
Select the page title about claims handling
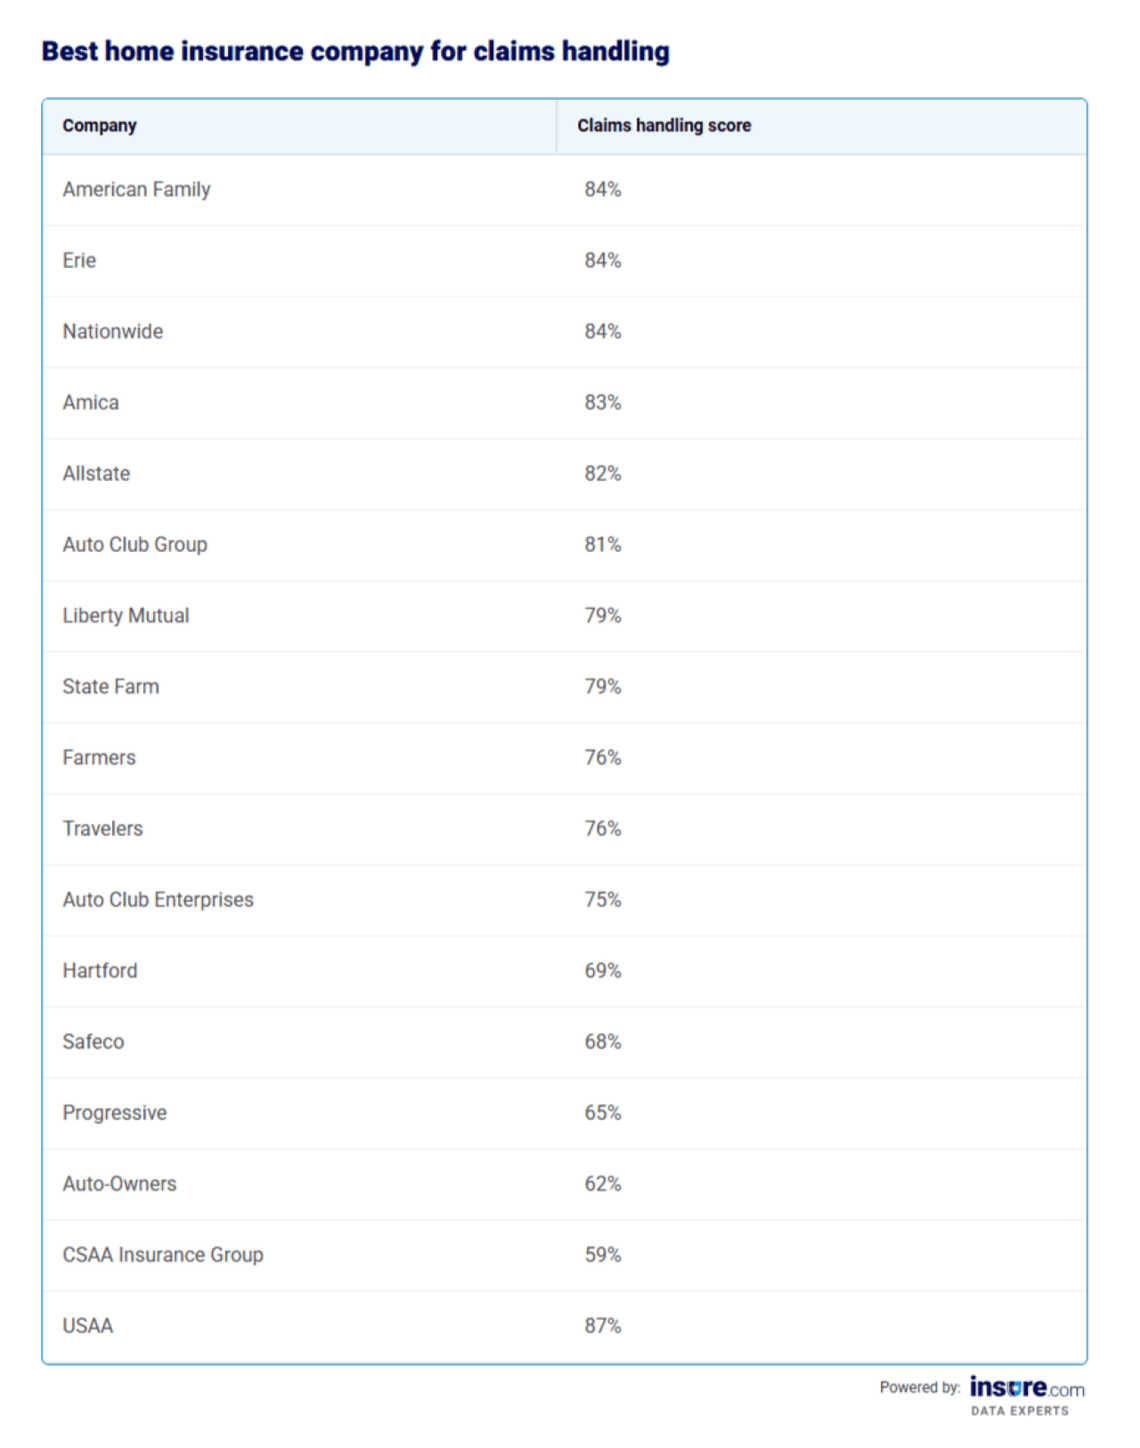click(x=355, y=52)
